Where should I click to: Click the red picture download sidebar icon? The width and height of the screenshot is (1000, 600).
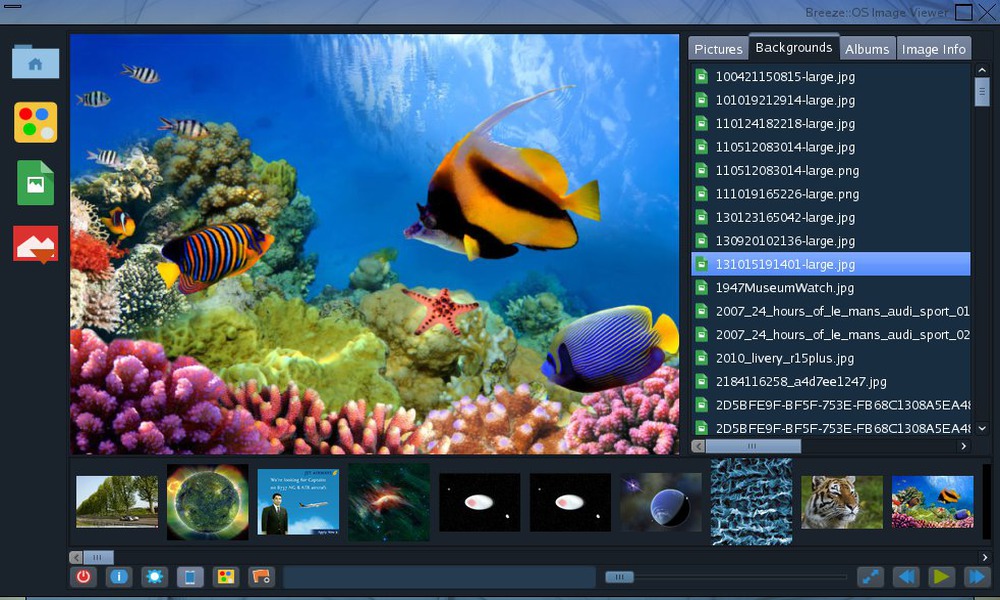click(36, 244)
